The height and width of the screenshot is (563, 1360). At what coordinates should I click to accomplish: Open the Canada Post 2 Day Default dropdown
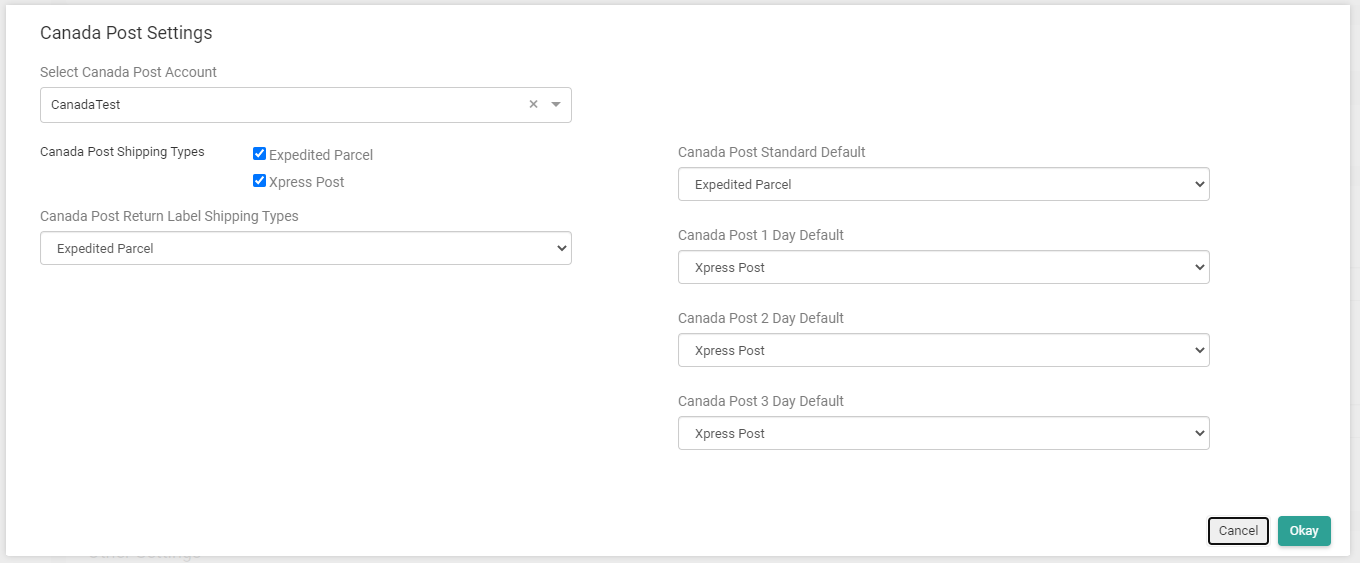944,350
